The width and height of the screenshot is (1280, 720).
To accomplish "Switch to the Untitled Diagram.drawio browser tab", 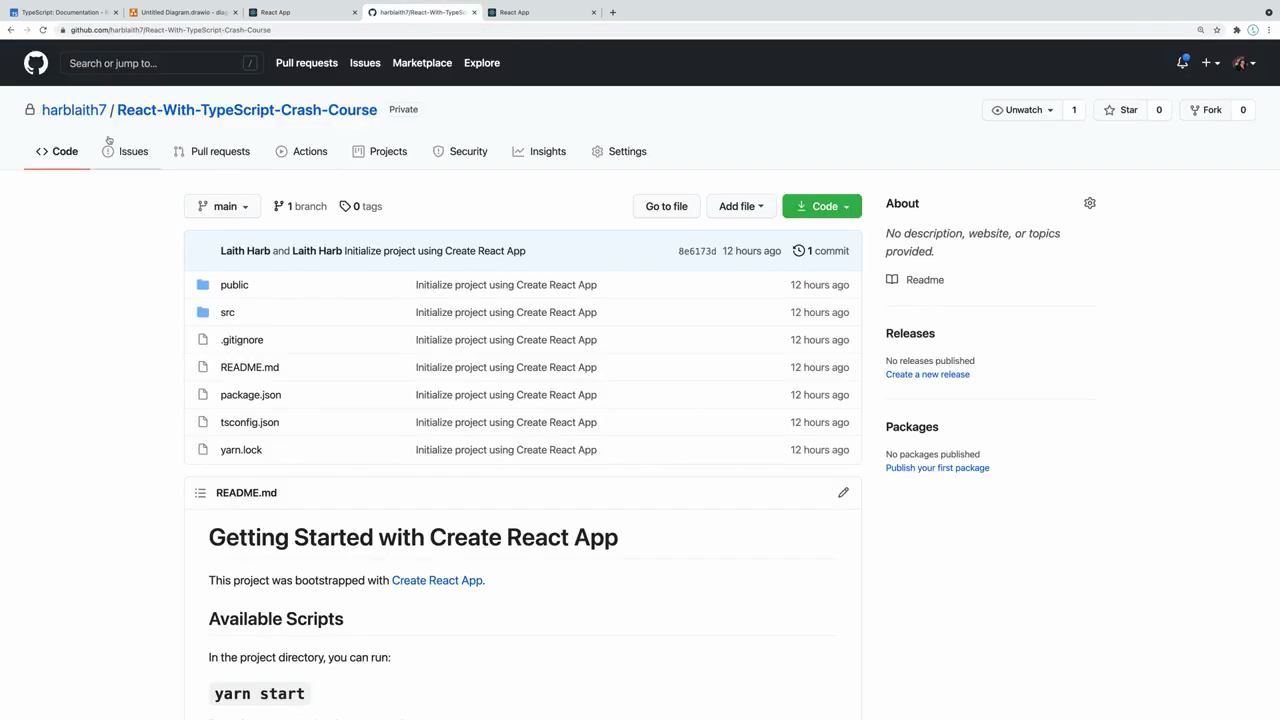I will click(x=183, y=12).
